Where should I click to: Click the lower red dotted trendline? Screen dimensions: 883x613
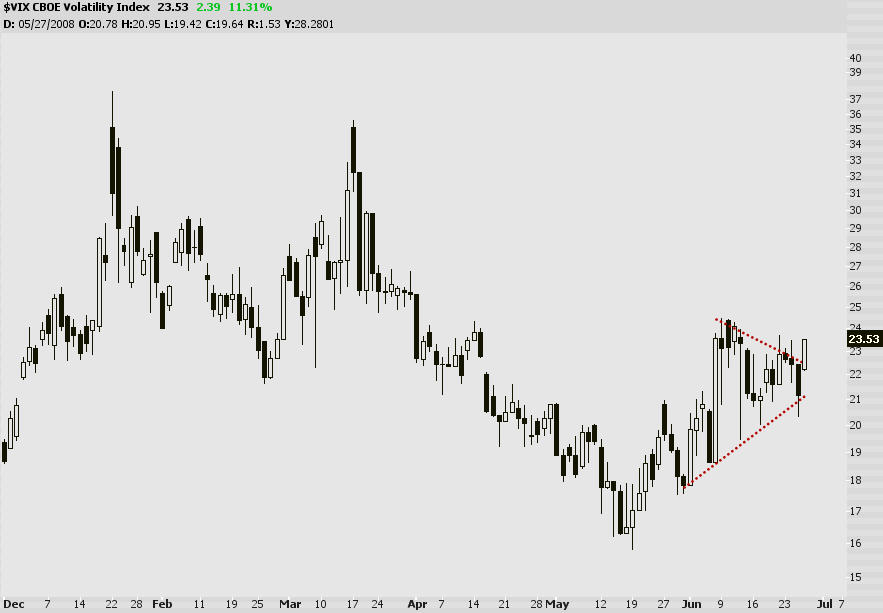coord(743,441)
